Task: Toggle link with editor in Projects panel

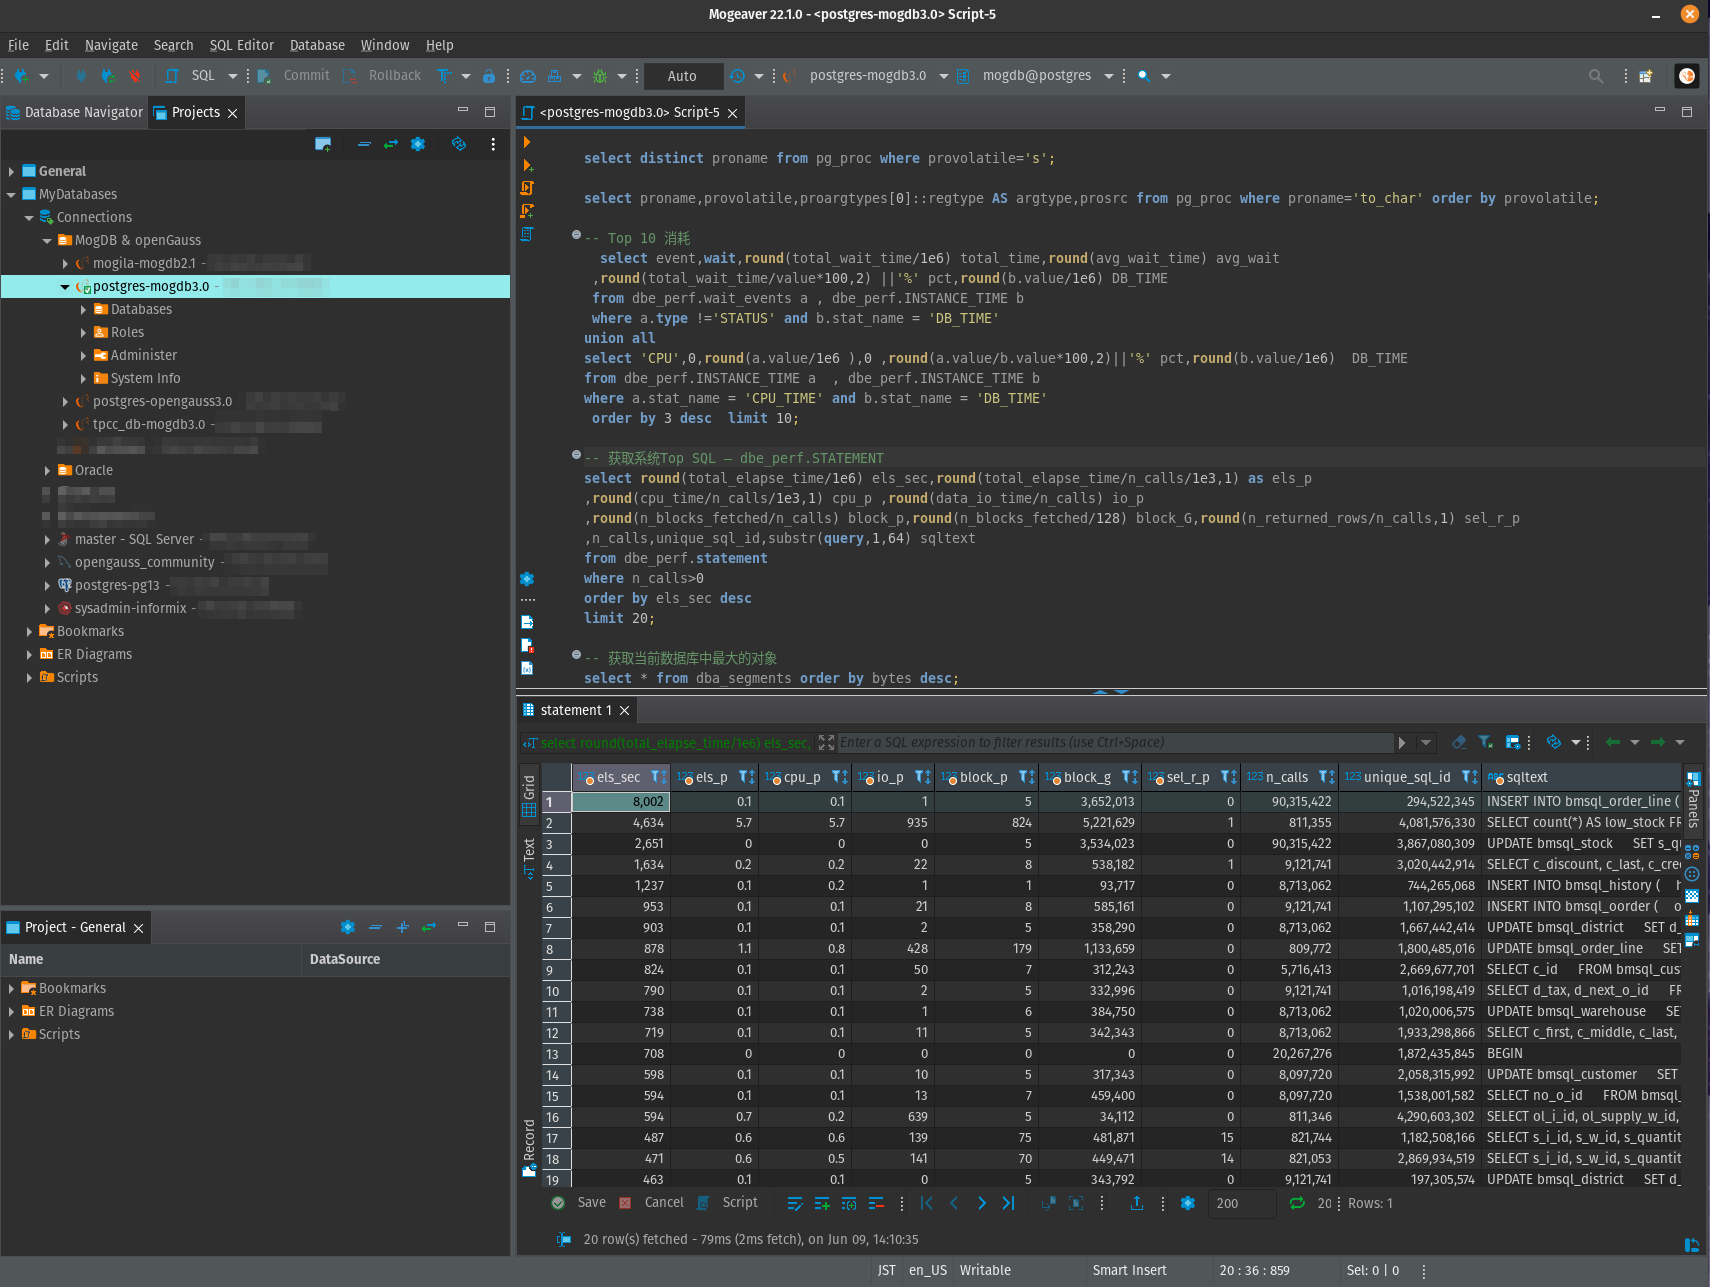Action: click(391, 144)
